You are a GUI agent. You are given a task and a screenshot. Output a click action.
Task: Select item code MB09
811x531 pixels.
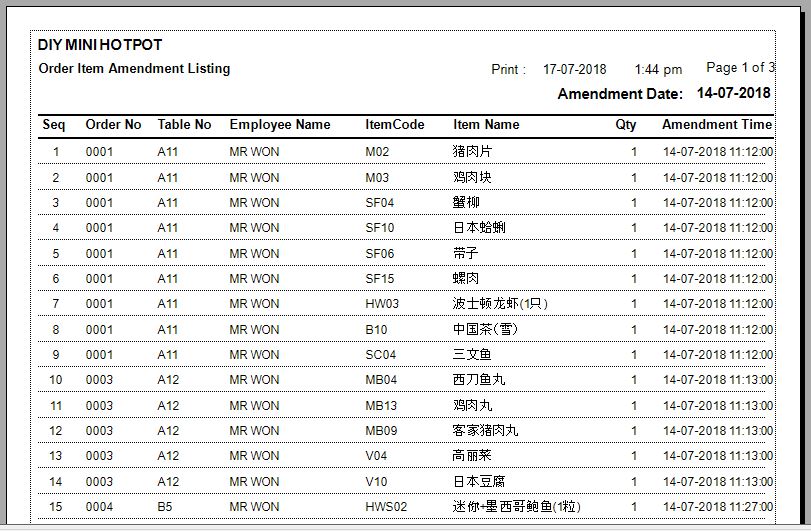click(381, 431)
